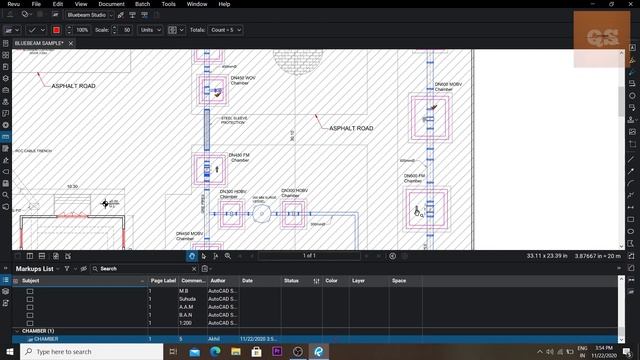Activate the Zoom tool
The width and height of the screenshot is (640, 360).
(228, 256)
